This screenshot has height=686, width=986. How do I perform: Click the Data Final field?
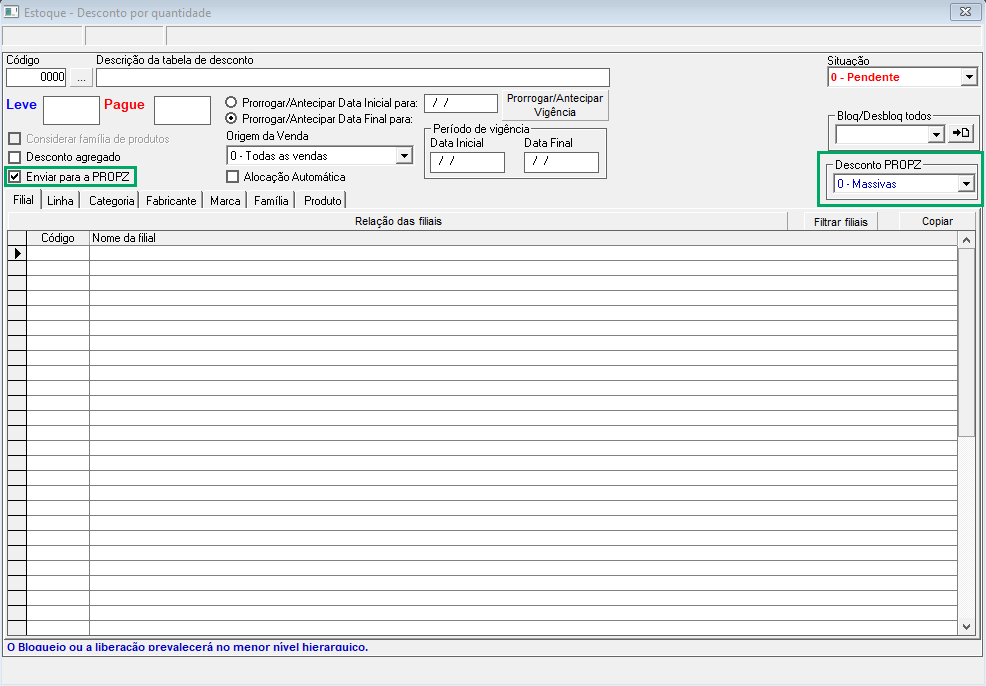point(561,162)
